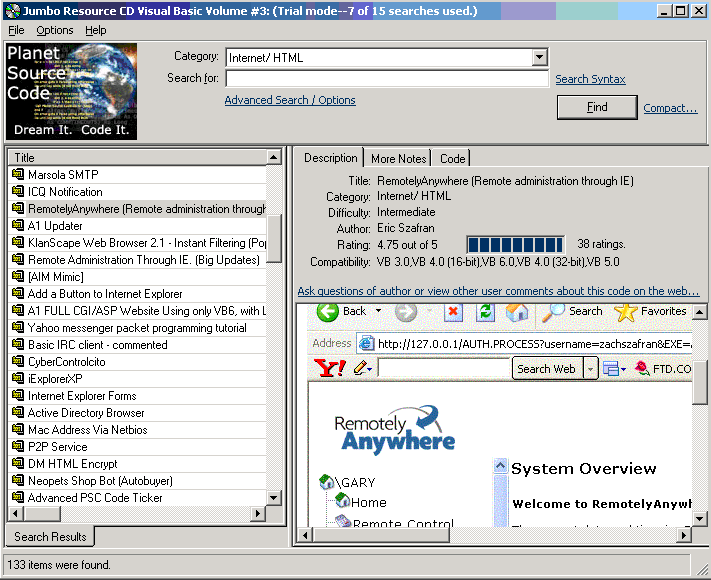This screenshot has width=711, height=580.
Task: Switch to the Description tab
Action: (x=331, y=158)
